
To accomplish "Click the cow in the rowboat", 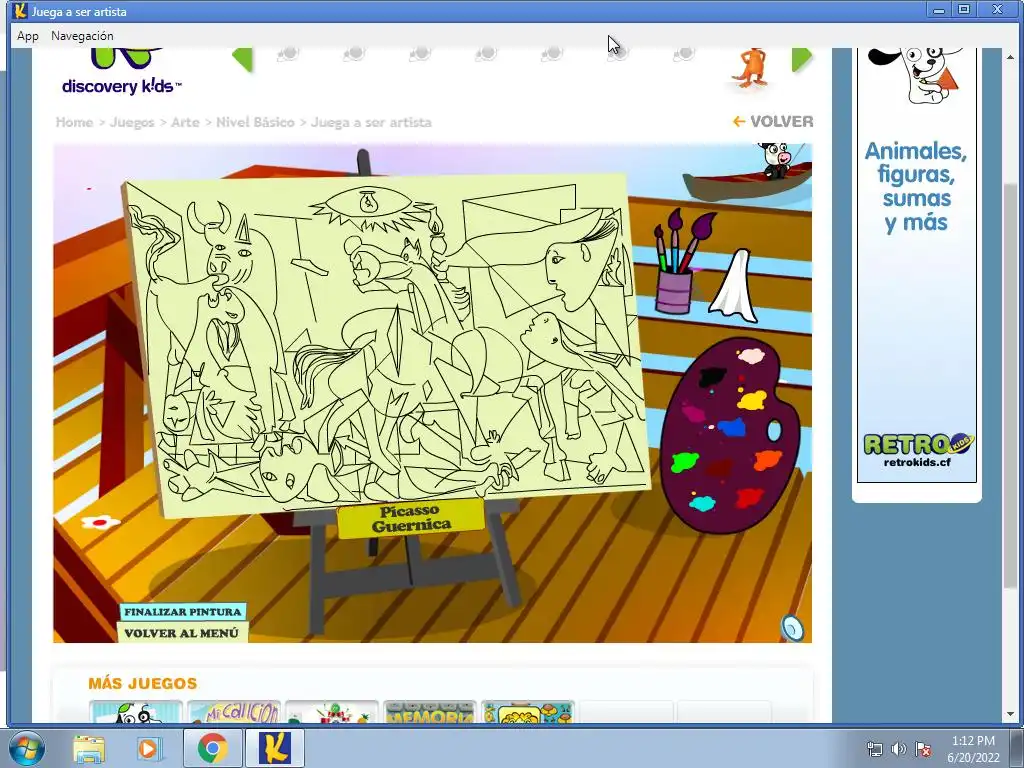I will point(776,160).
